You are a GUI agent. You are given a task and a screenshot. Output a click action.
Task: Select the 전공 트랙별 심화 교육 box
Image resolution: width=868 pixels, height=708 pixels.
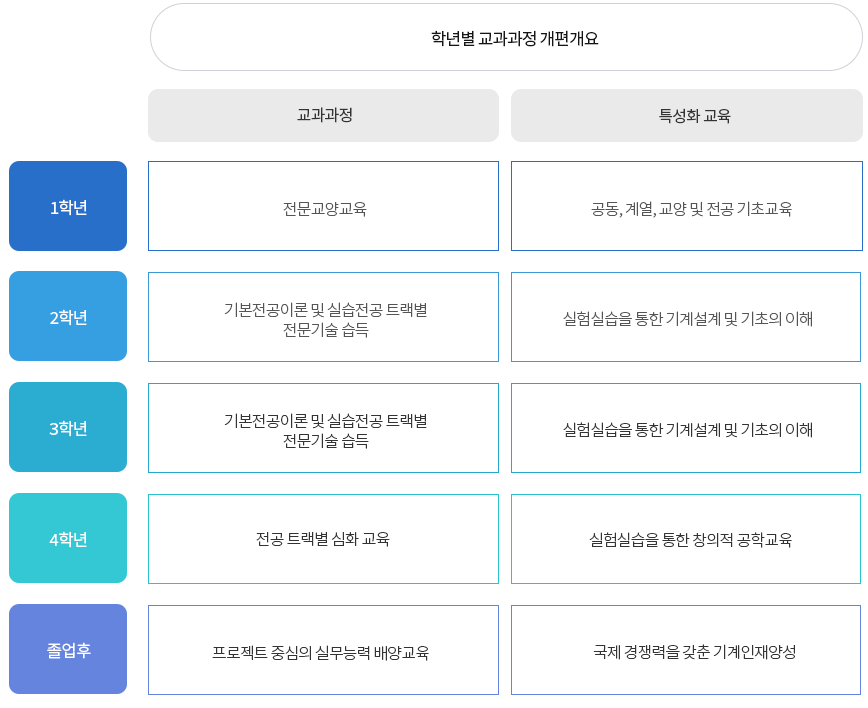coord(323,539)
